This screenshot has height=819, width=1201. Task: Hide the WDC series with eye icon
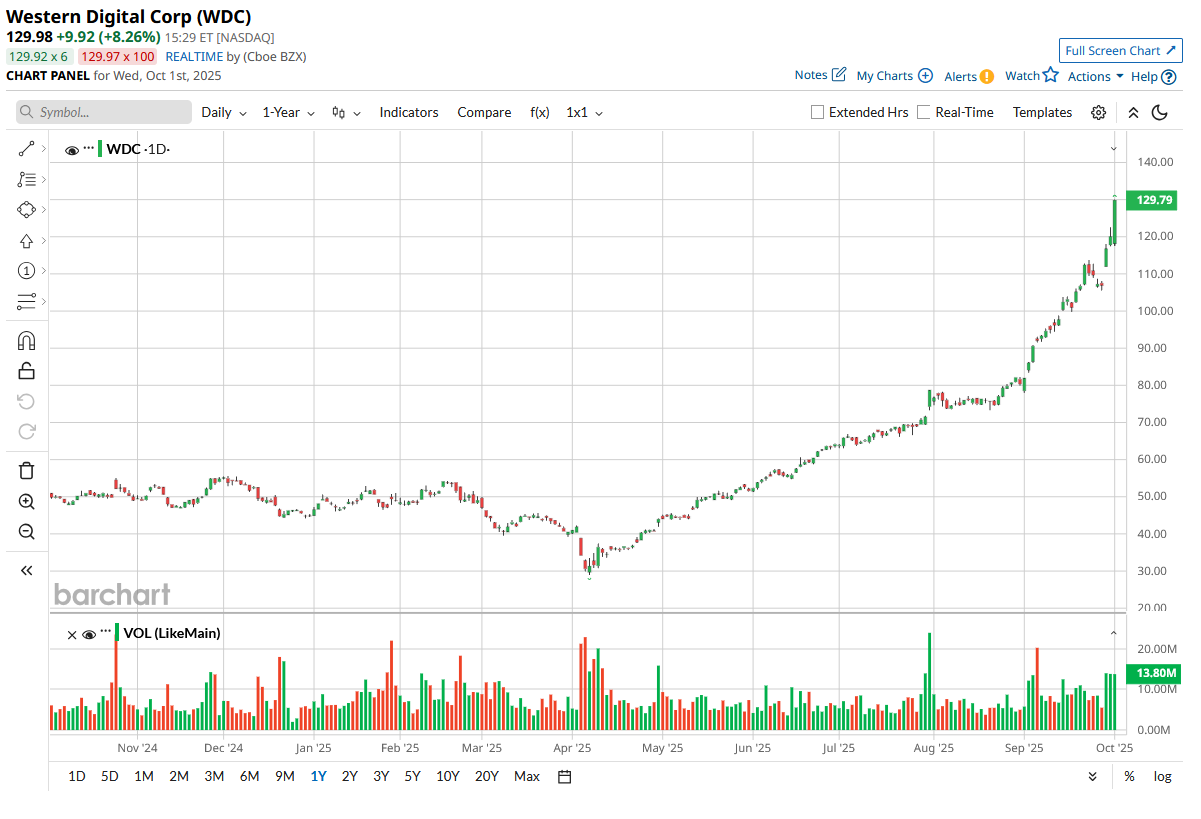click(x=71, y=150)
